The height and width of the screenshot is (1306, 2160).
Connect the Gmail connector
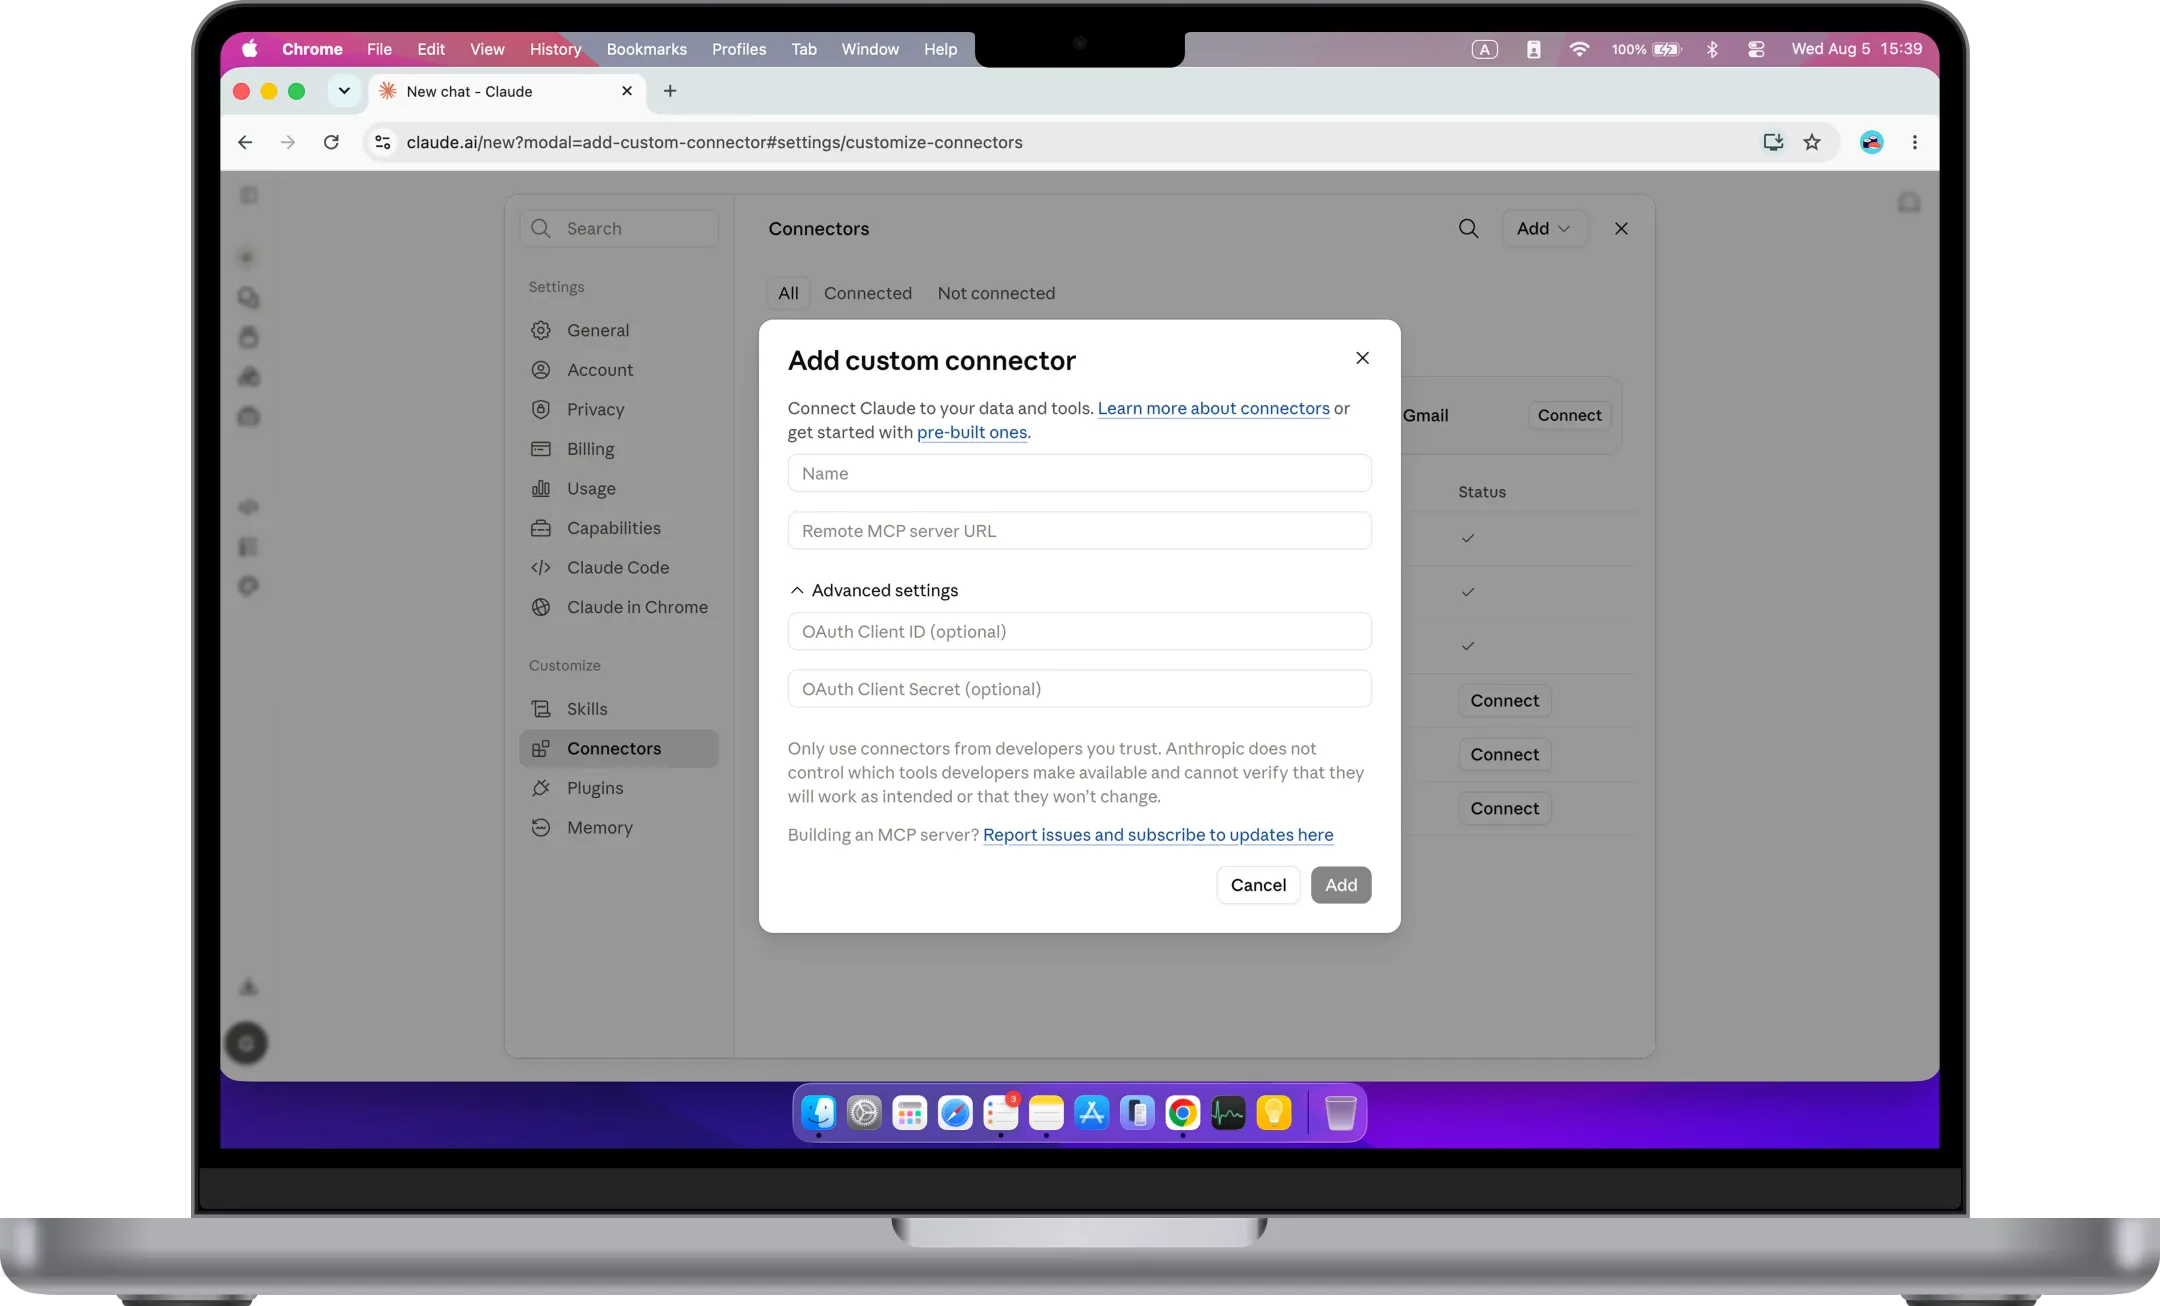[1569, 415]
